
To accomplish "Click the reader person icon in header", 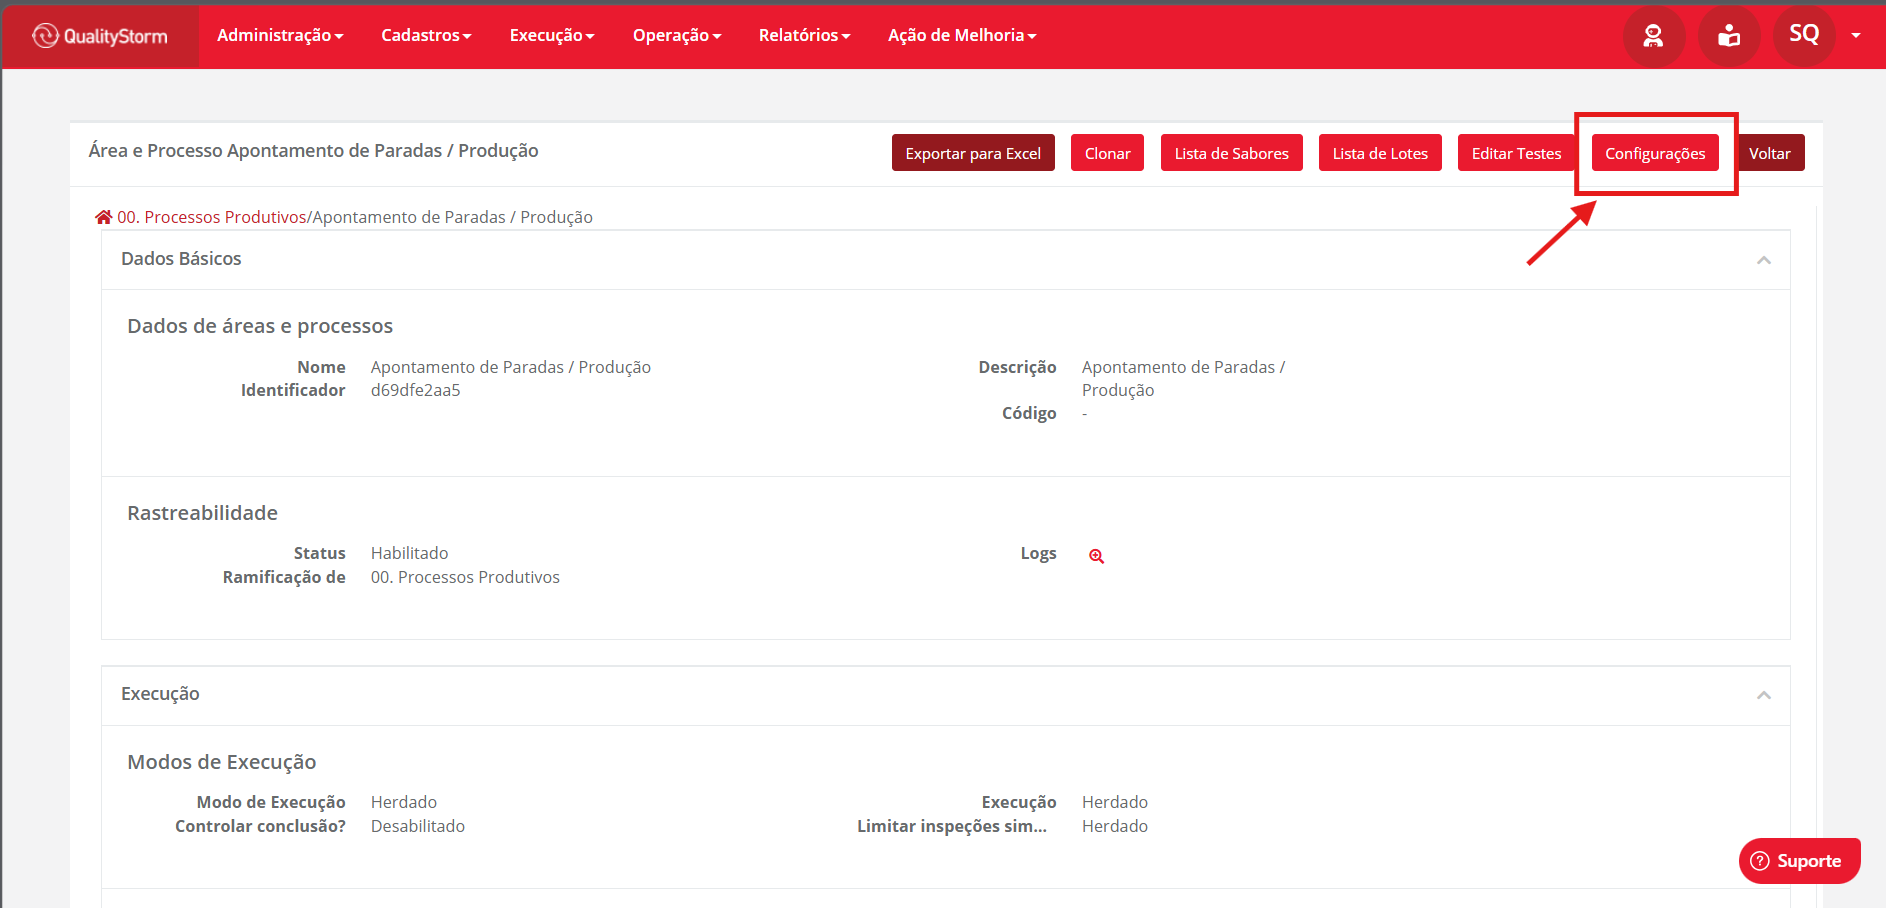I will (x=1729, y=36).
